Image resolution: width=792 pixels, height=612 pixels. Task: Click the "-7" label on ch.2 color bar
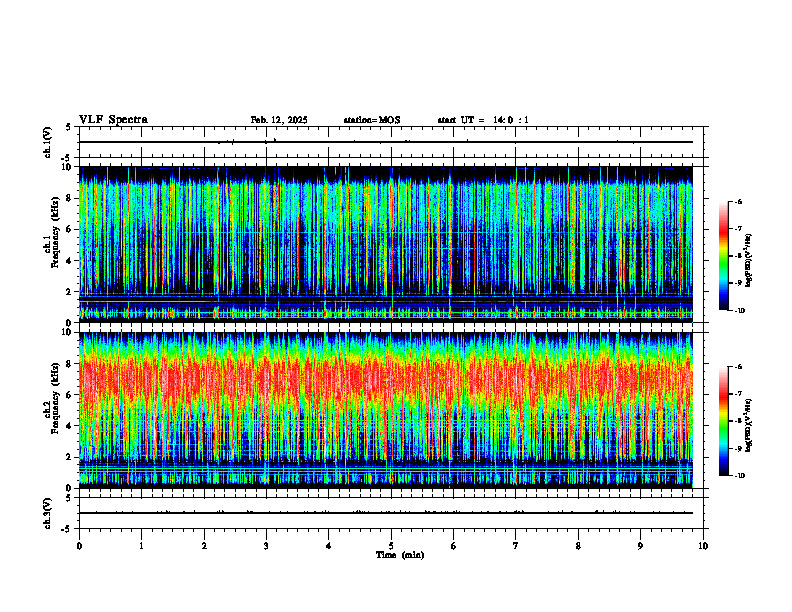pyautogui.click(x=738, y=394)
